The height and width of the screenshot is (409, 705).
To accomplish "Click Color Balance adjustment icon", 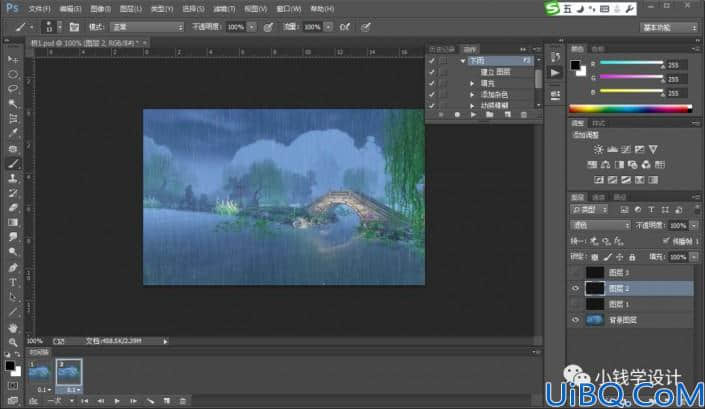I will coord(606,164).
